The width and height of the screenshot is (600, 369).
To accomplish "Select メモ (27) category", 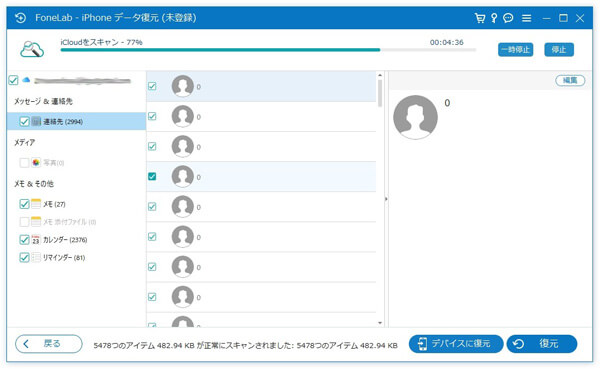I will 54,204.
